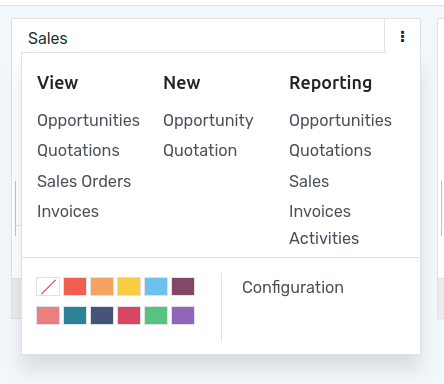Open Opportunities under Reporting
Image resolution: width=444 pixels, height=384 pixels.
tap(340, 121)
